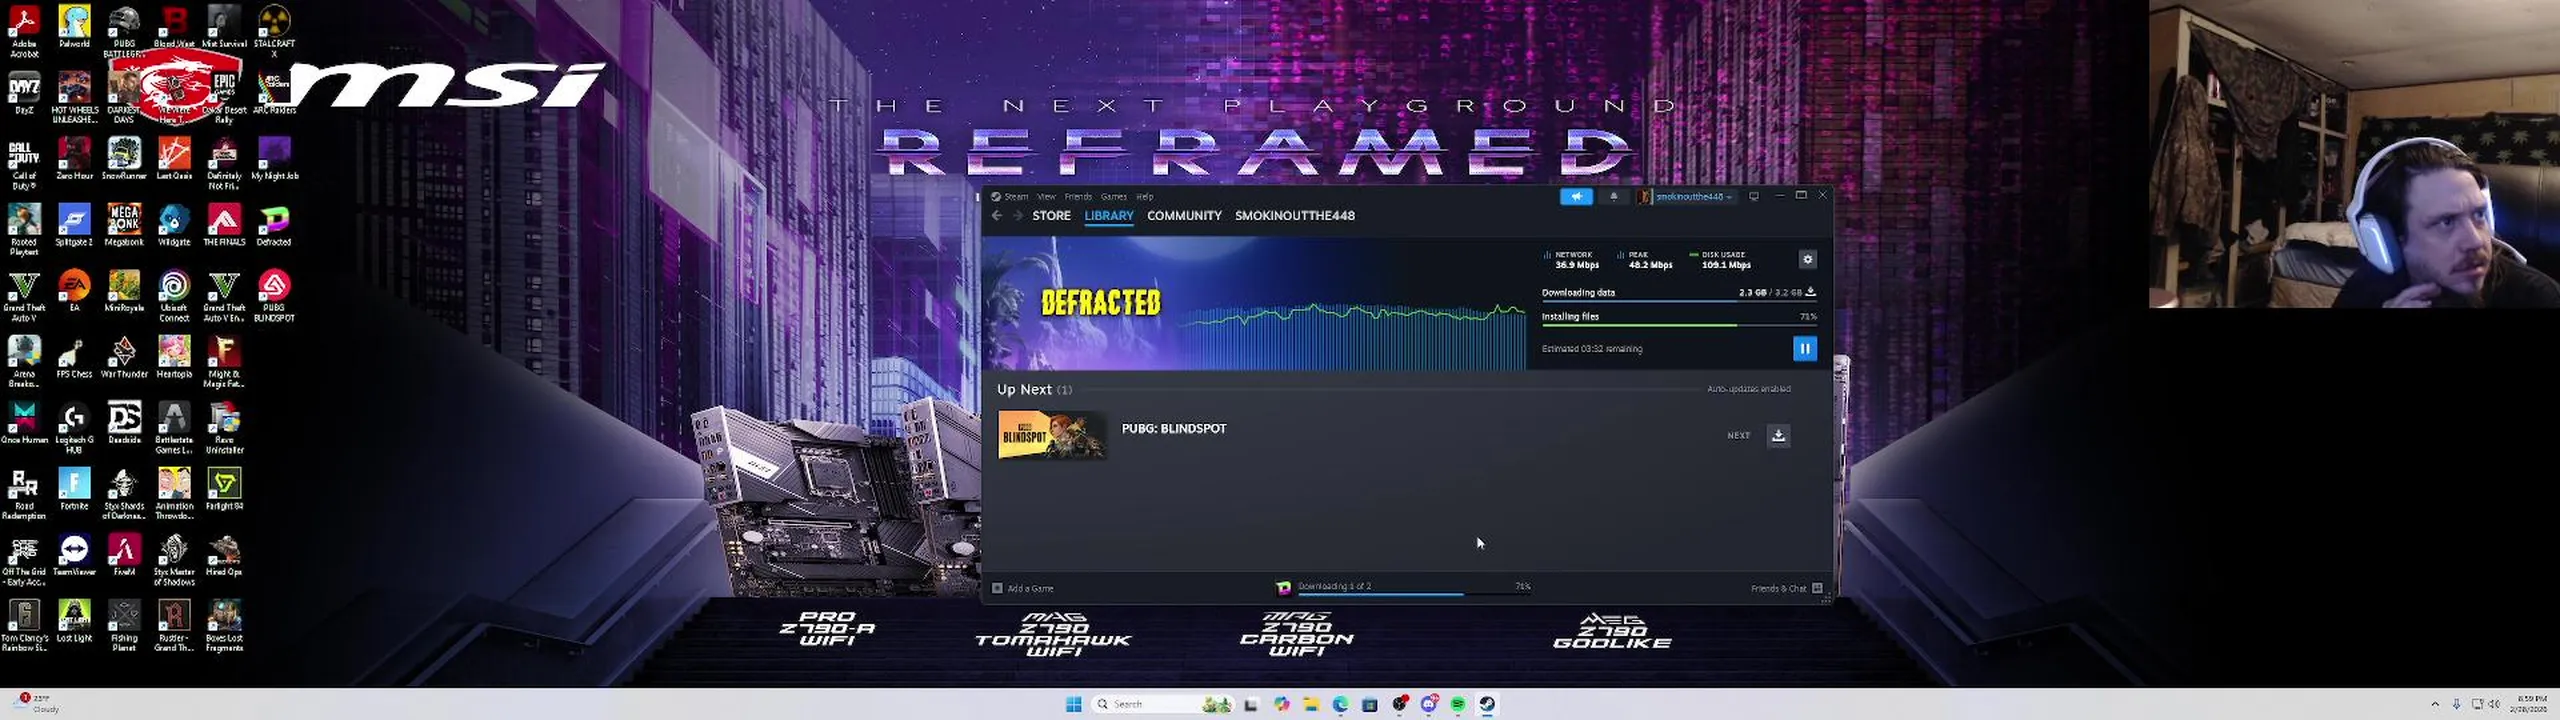Select the War Thunder desktop icon

click(124, 357)
